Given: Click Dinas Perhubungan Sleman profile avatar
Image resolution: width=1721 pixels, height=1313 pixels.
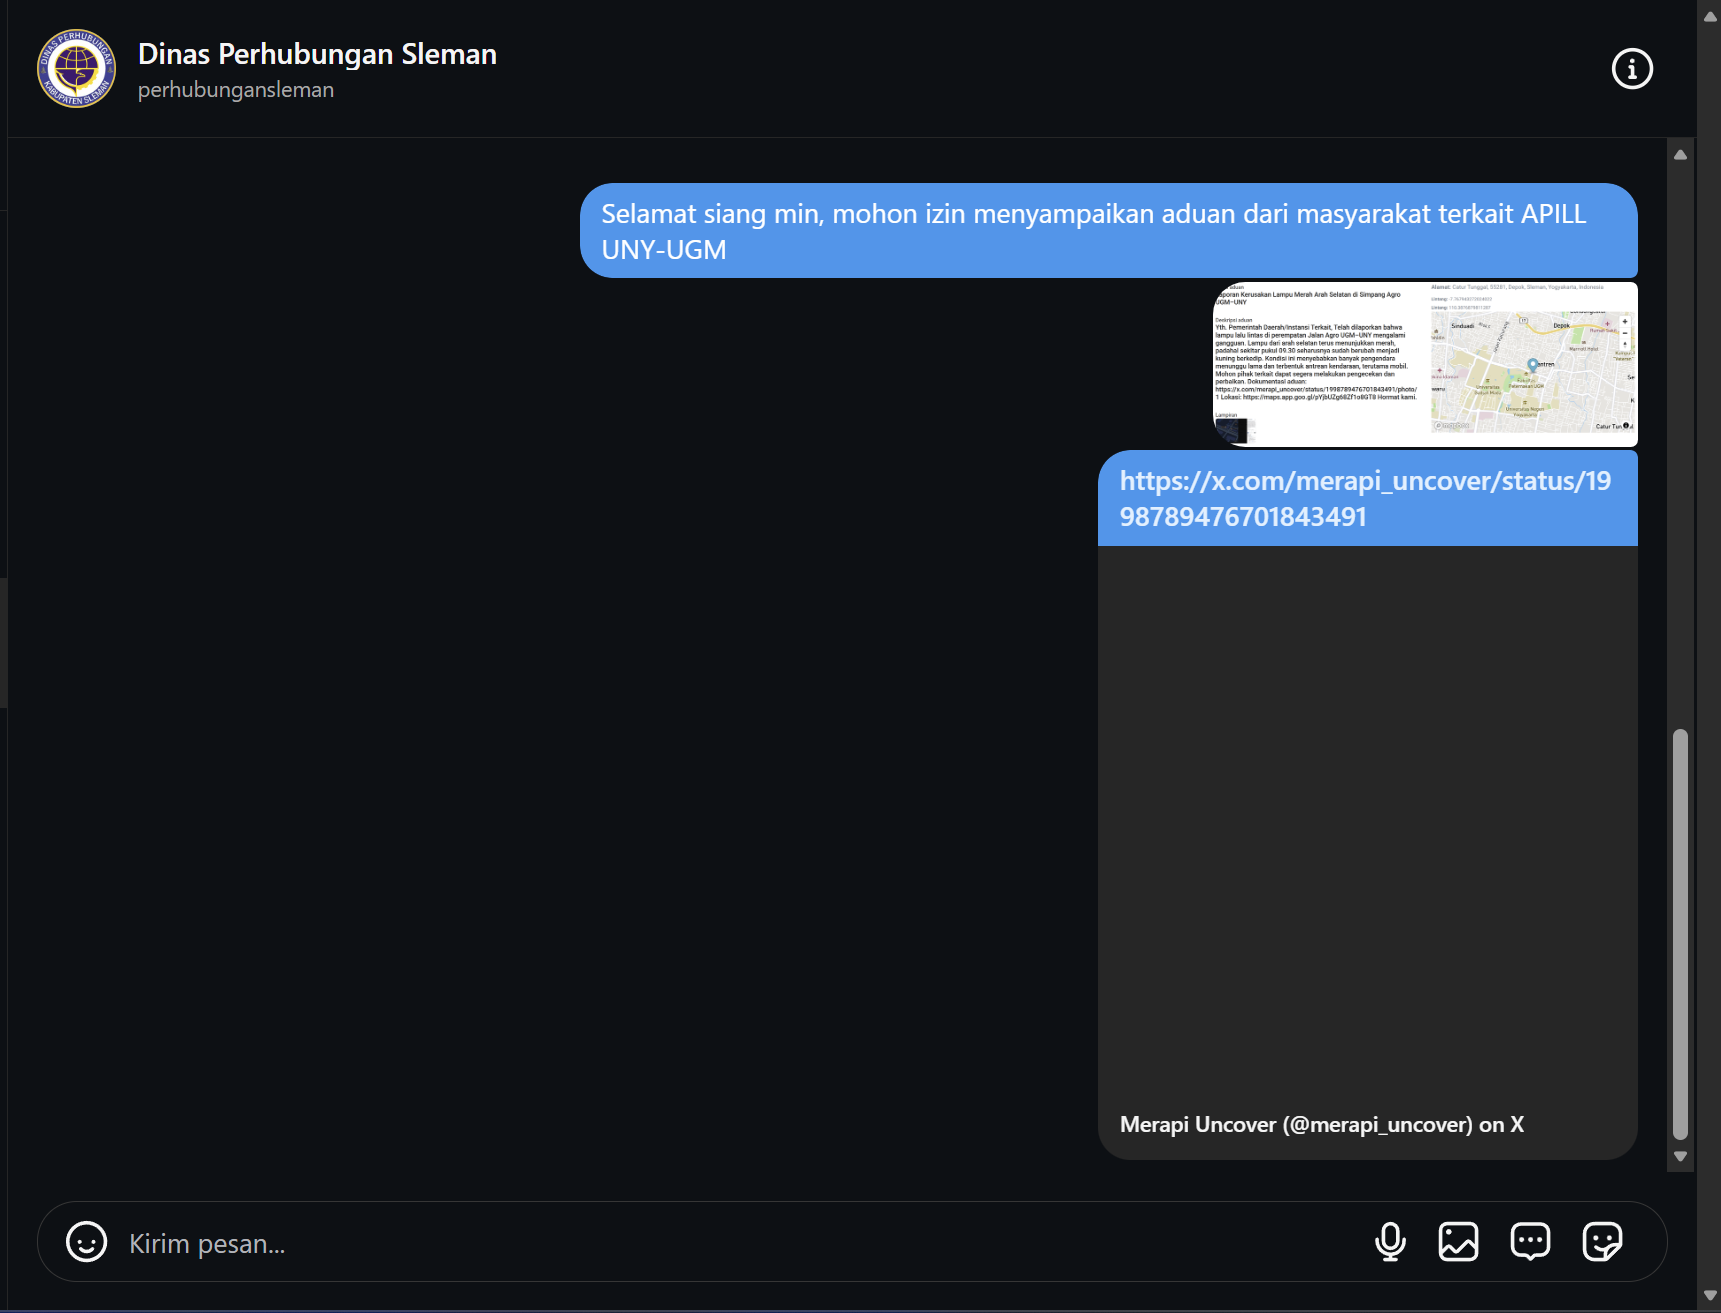Looking at the screenshot, I should [77, 69].
